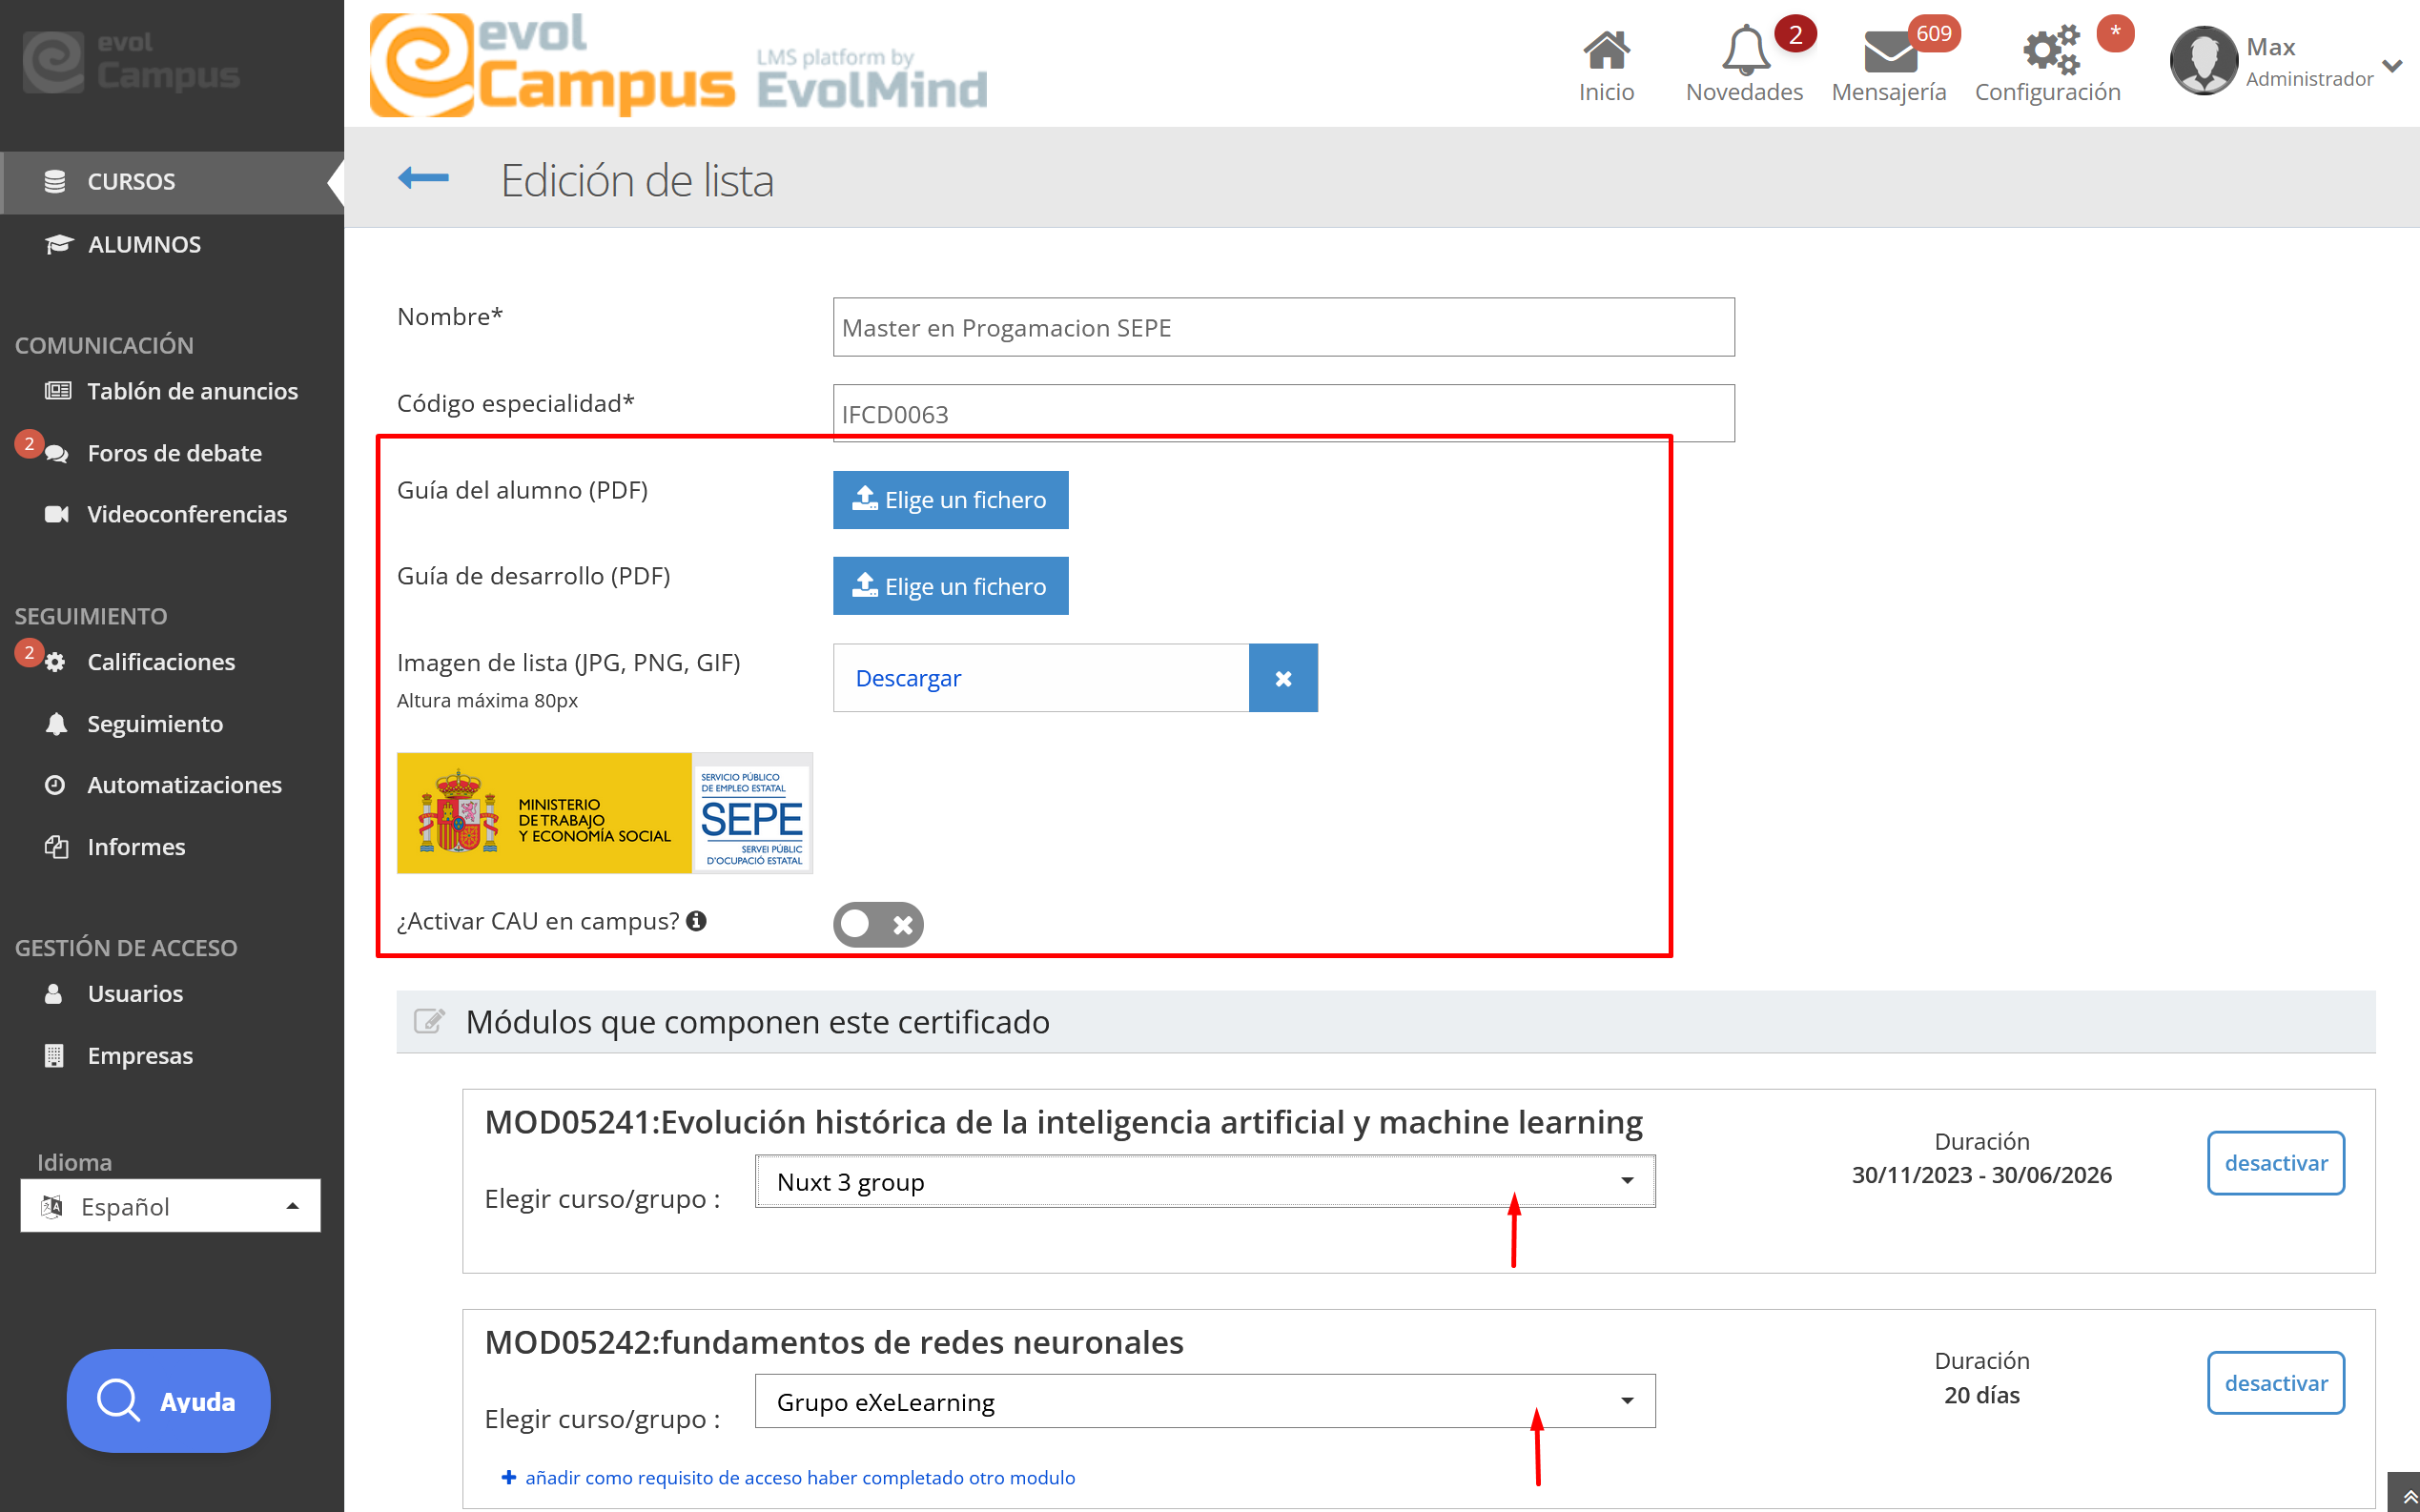Open Nuxt 3 group dropdown
2420x1512 pixels.
pyautogui.click(x=1205, y=1182)
